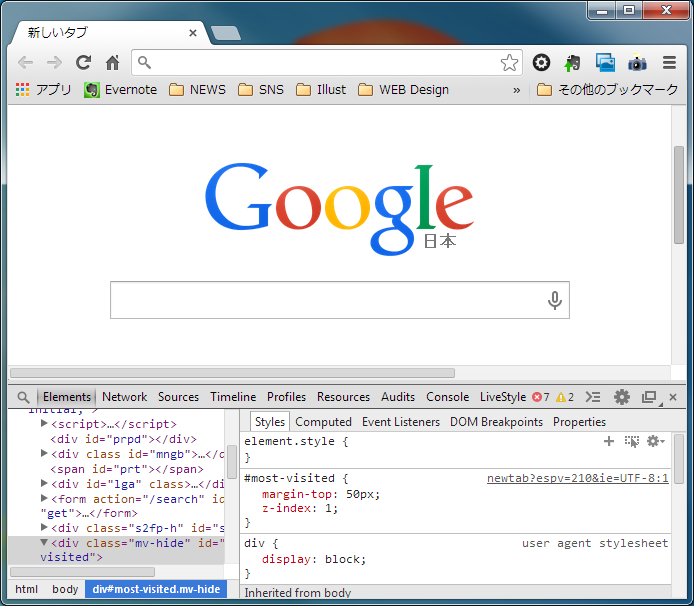Show the DevTools console drawer icon
Image resolution: width=694 pixels, height=606 pixels.
(593, 397)
